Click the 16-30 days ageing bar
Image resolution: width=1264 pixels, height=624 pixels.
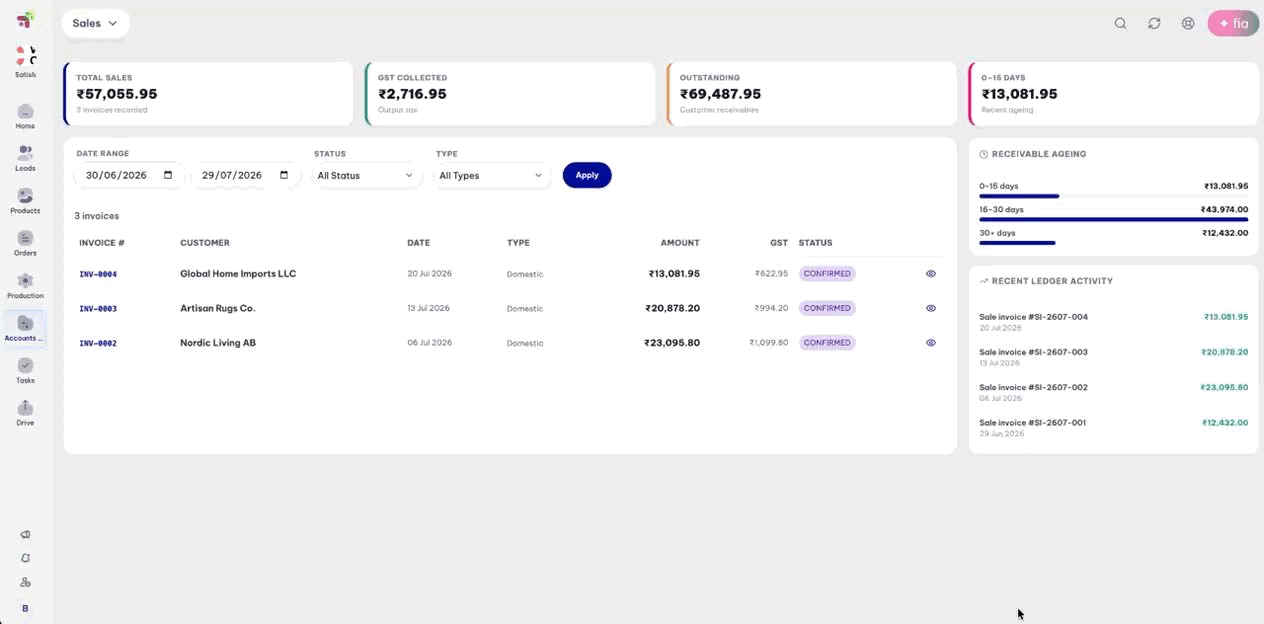tap(1113, 219)
